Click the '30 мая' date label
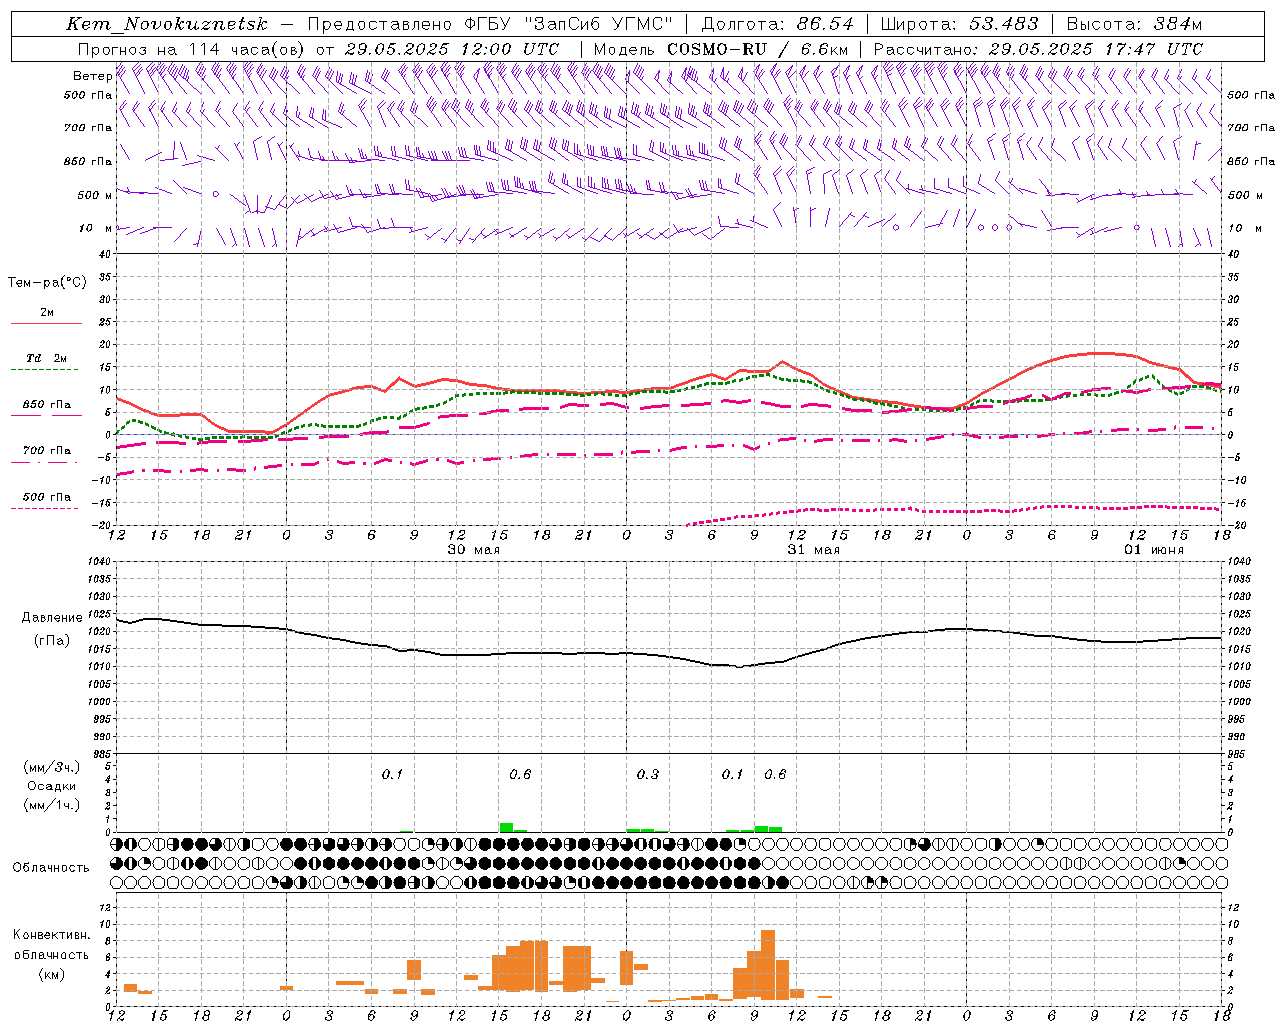This screenshot has width=1280, height=1024. click(x=473, y=550)
